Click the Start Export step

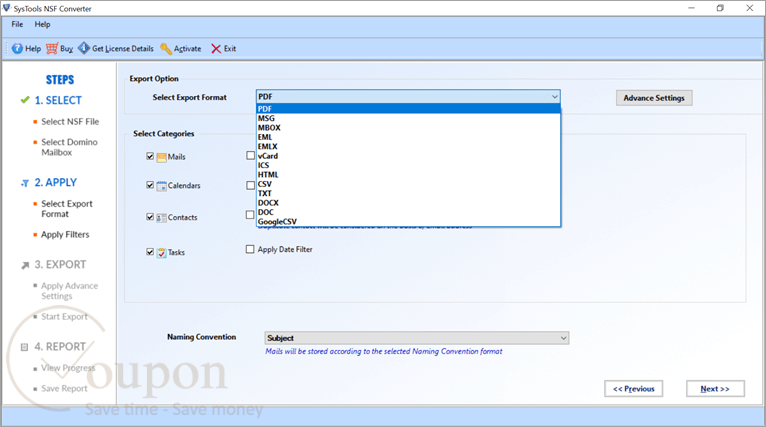(64, 317)
